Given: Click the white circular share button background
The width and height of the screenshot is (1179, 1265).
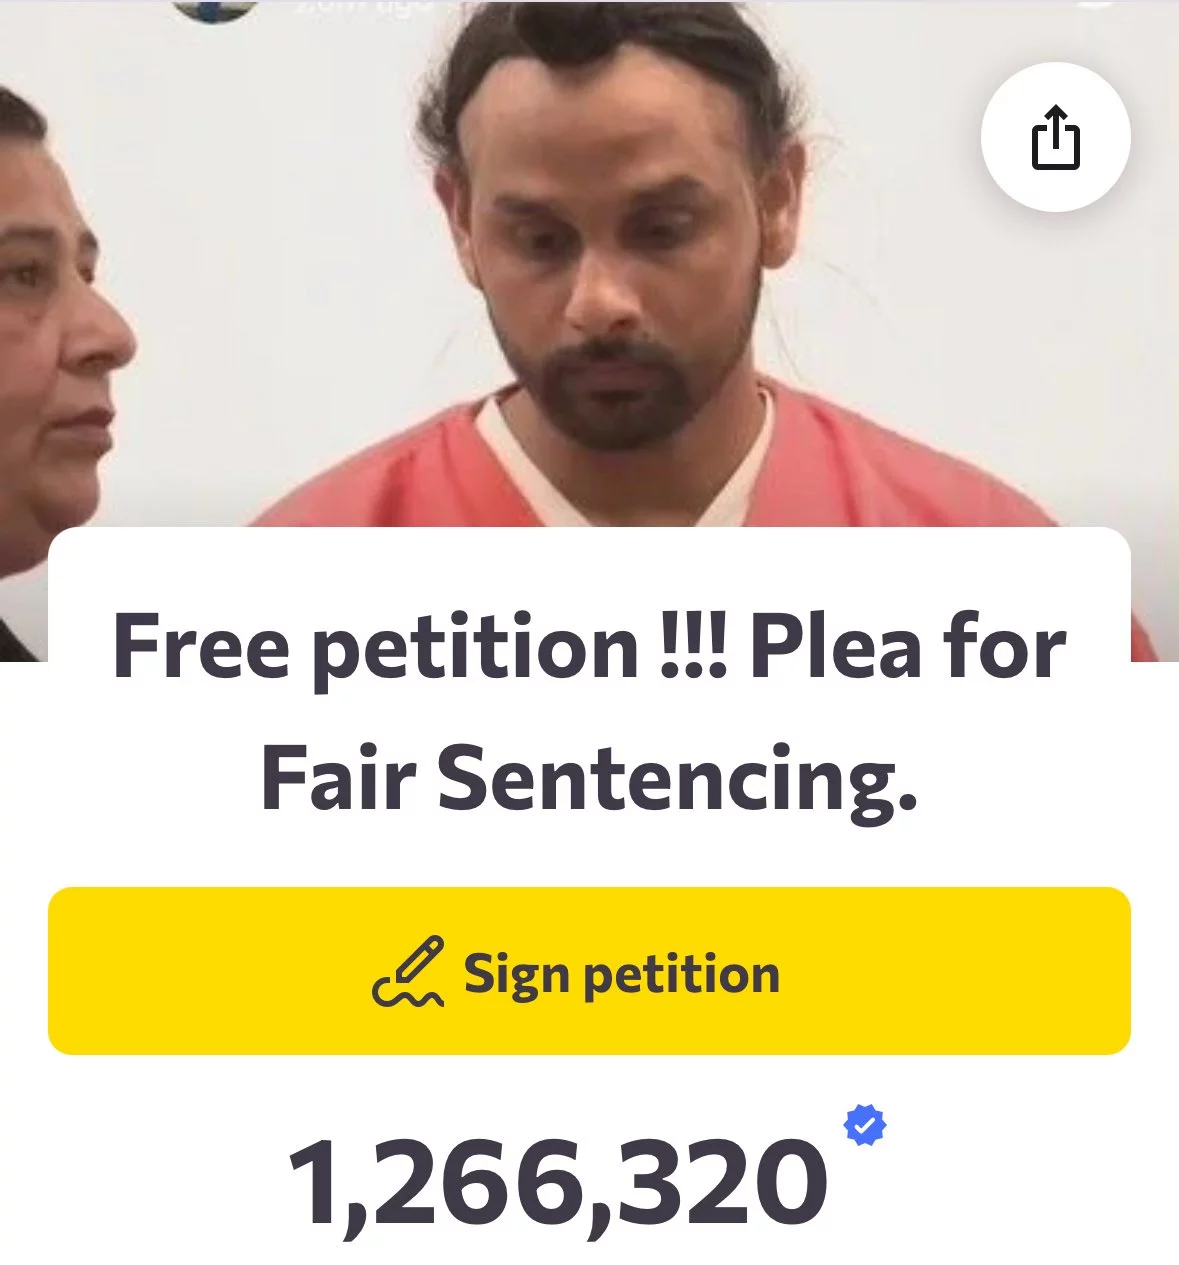Looking at the screenshot, I should 1056,137.
